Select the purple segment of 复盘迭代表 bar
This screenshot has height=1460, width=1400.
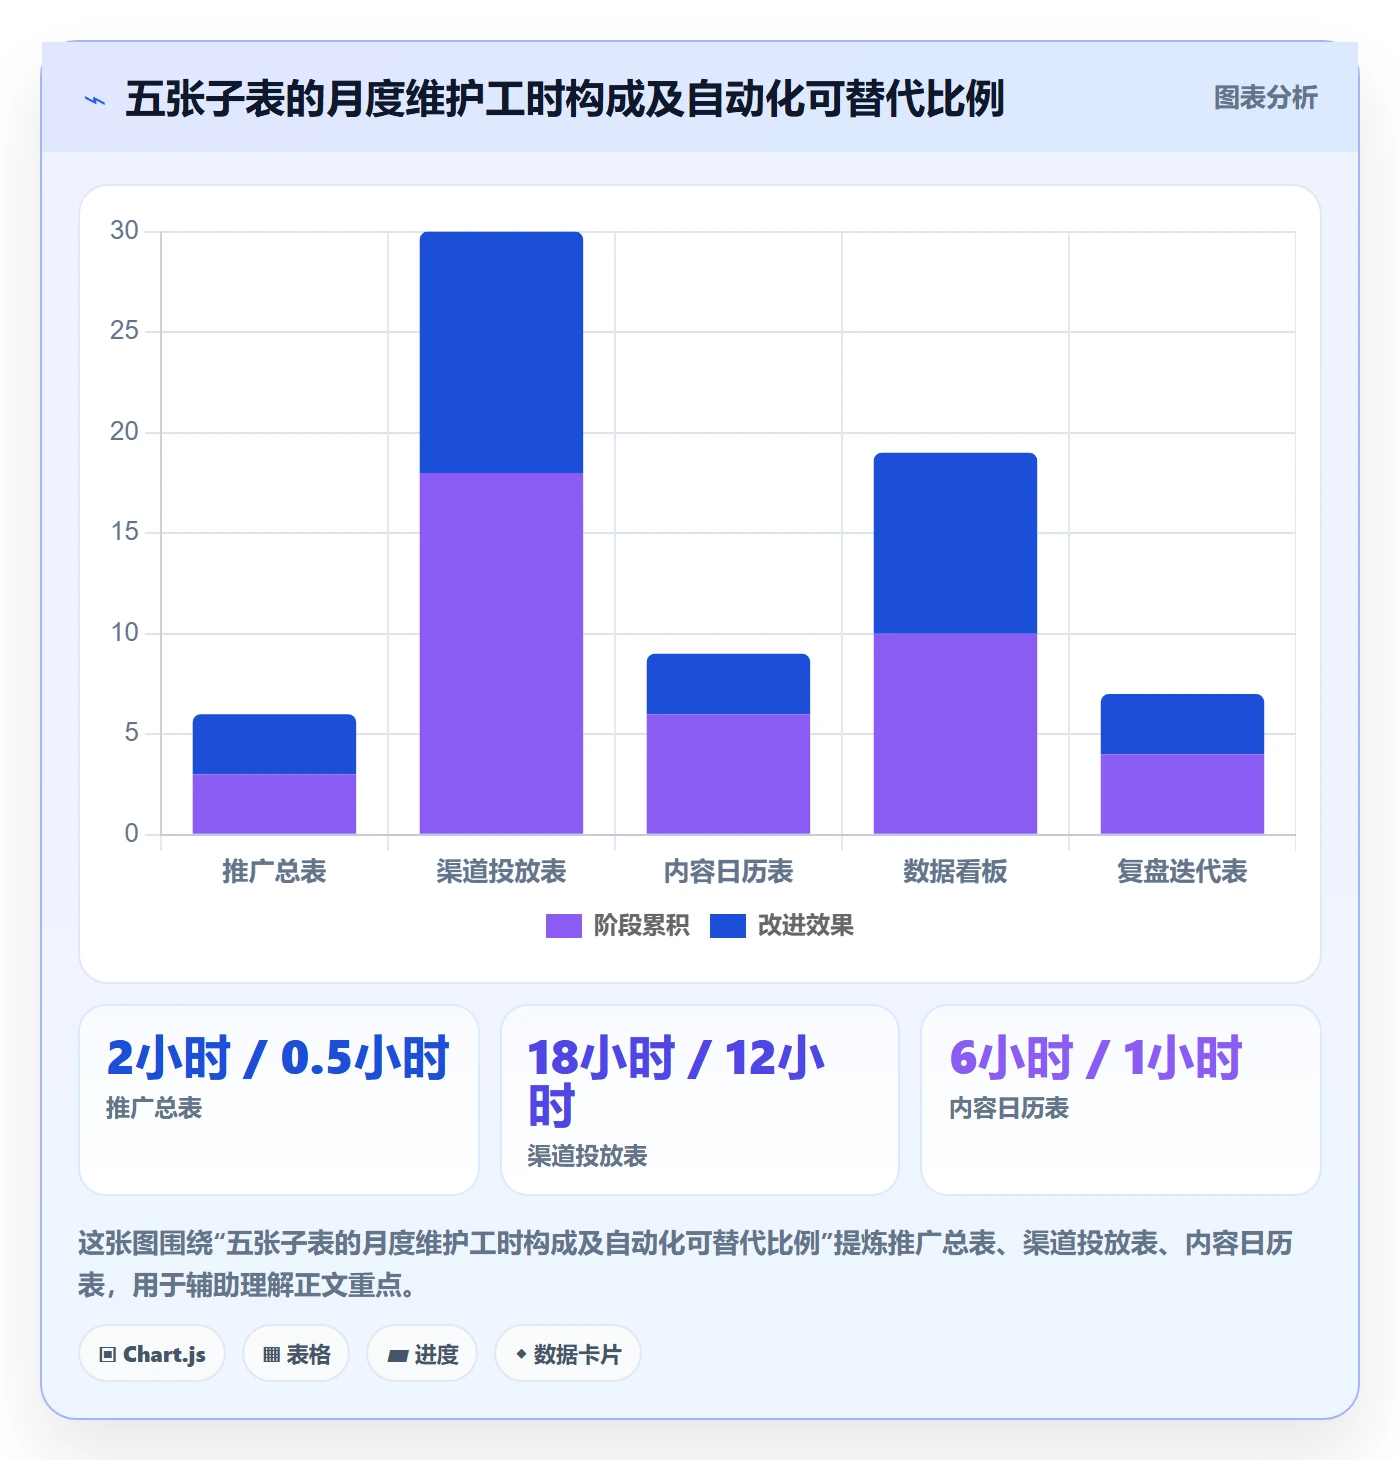[1182, 794]
